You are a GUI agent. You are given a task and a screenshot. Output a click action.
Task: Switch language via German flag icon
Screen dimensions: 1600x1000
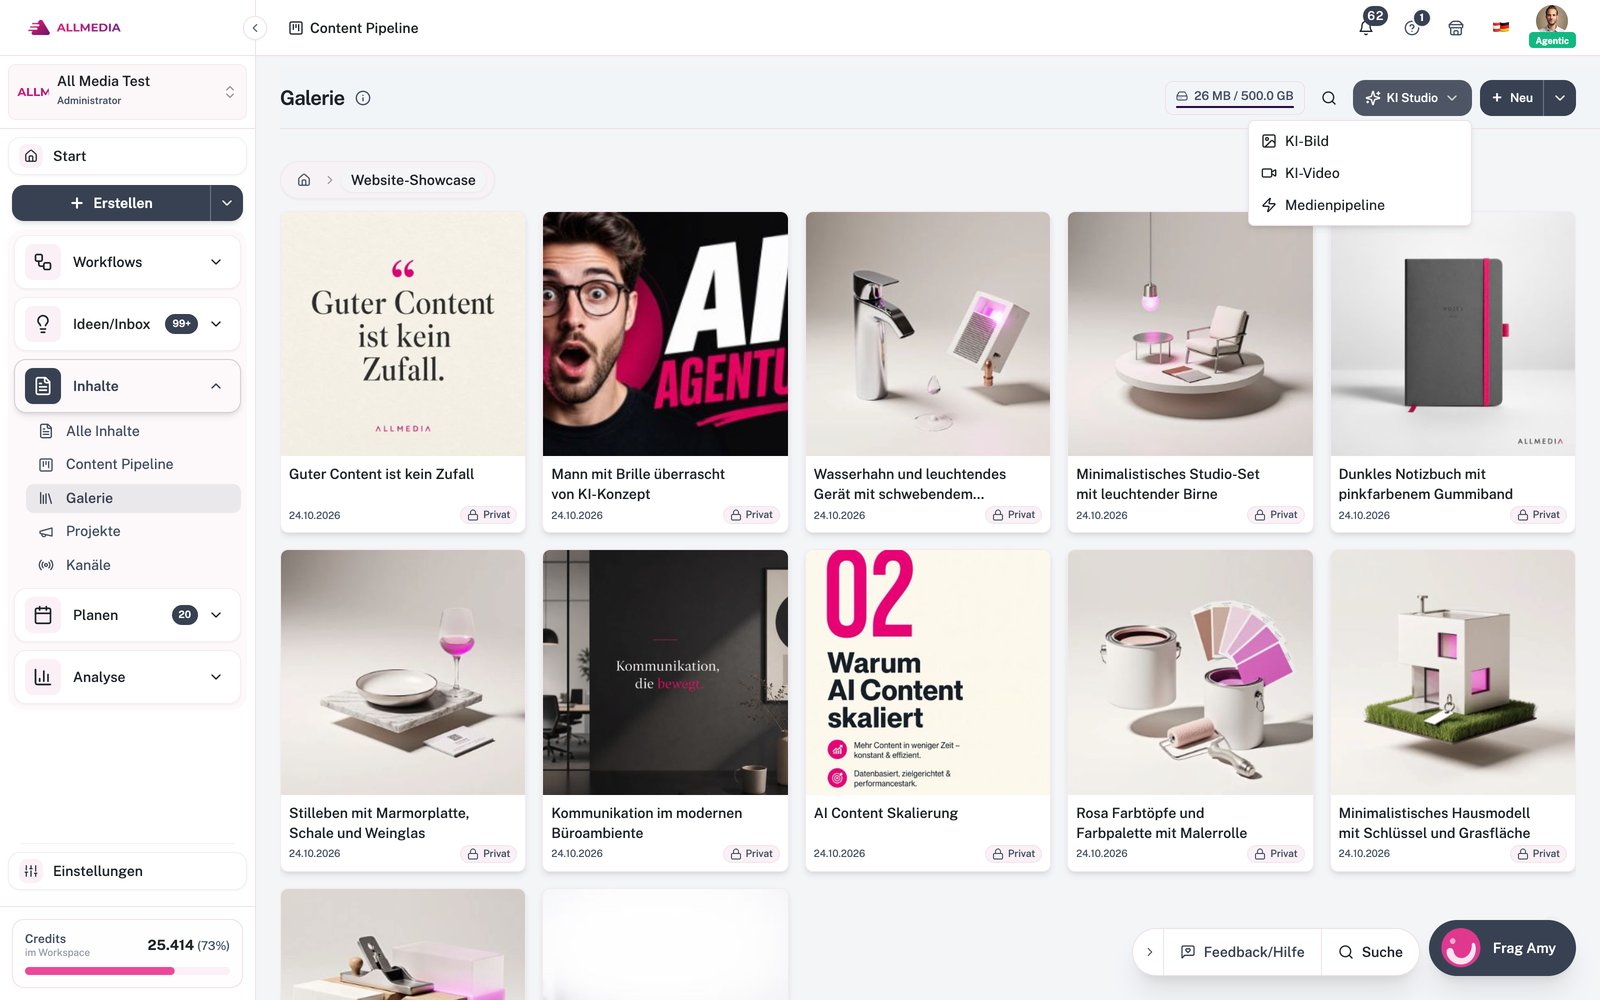[x=1501, y=28]
